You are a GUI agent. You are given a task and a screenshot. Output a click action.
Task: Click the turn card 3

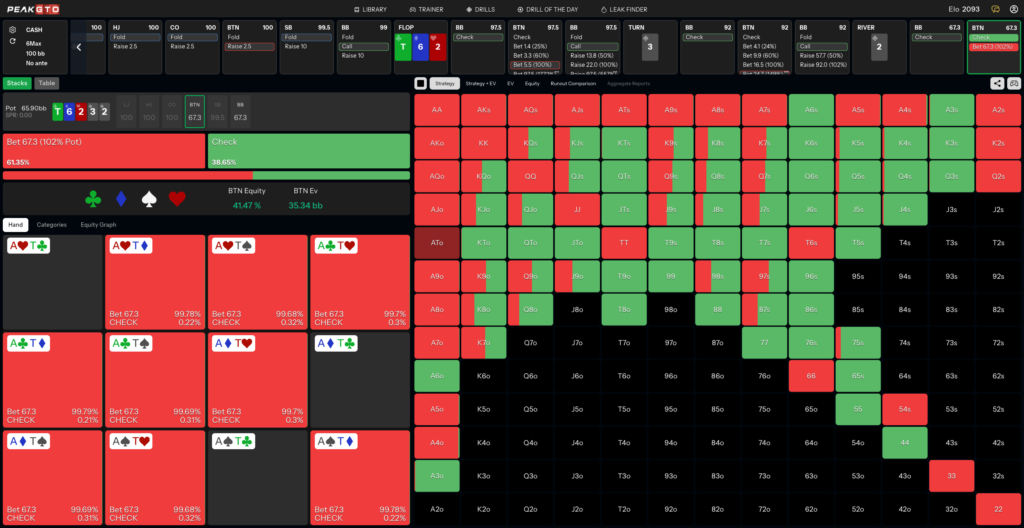pyautogui.click(x=650, y=47)
